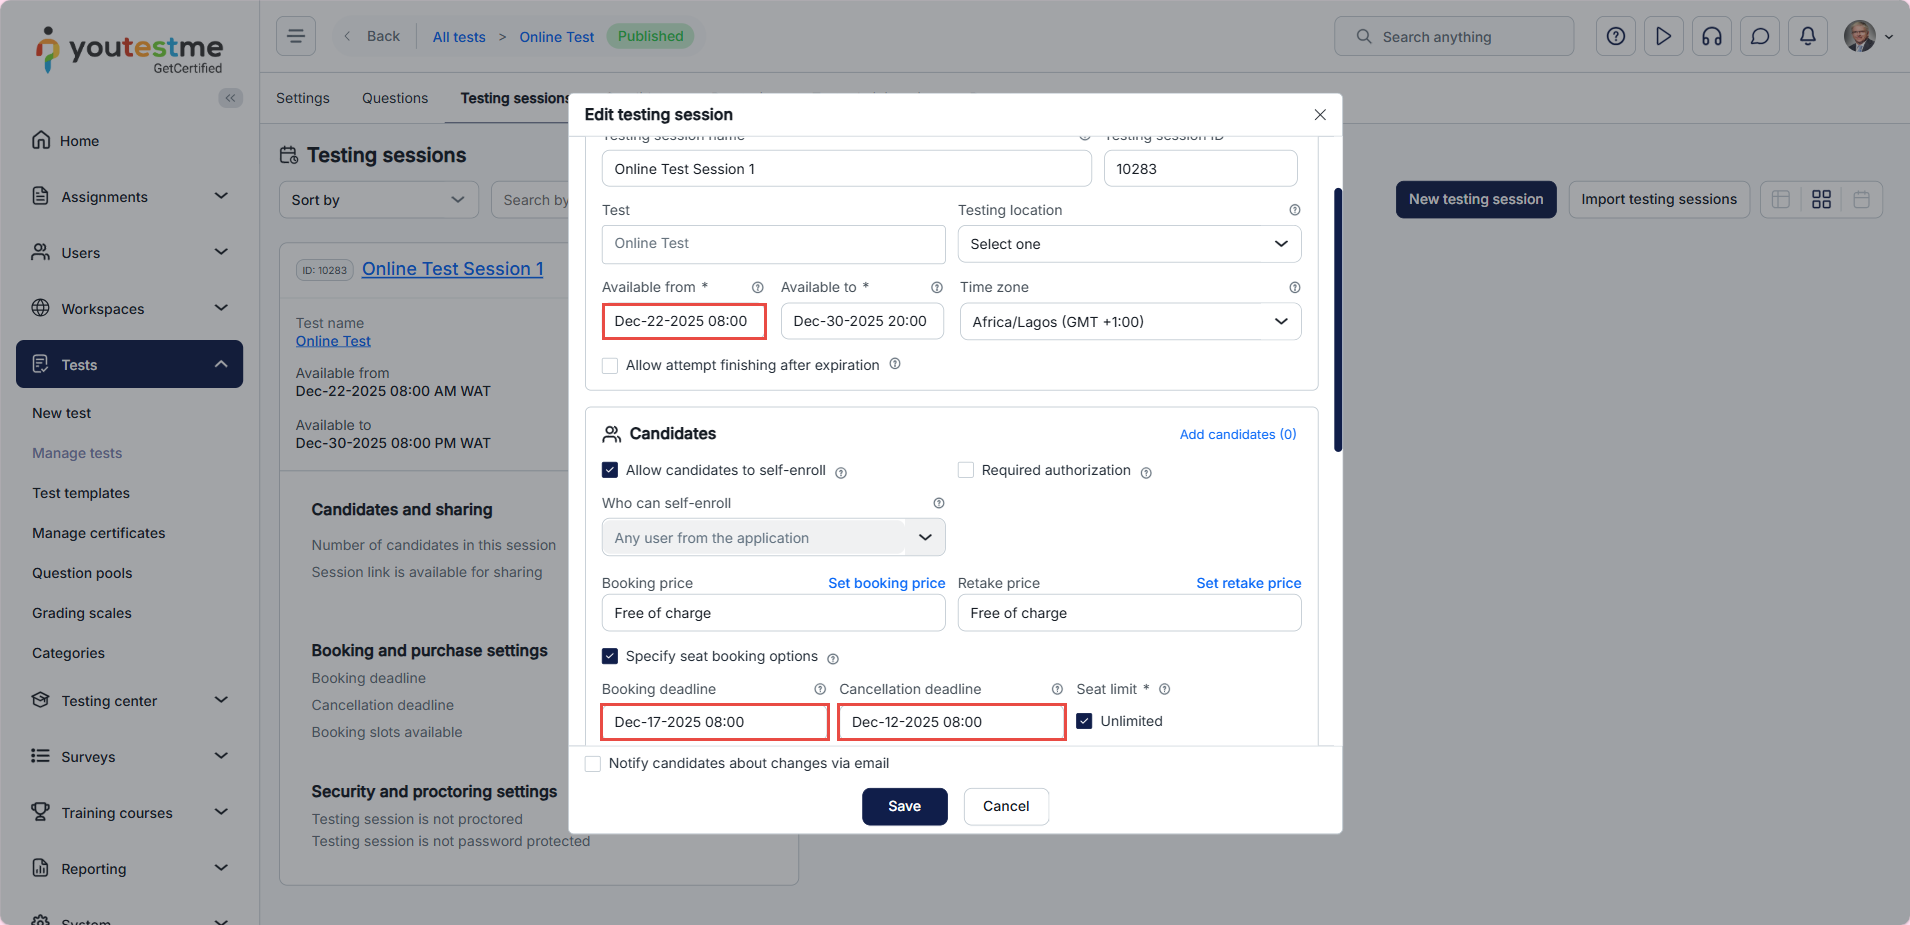
Task: Check Notify candidates about changes via email
Action: pos(593,764)
